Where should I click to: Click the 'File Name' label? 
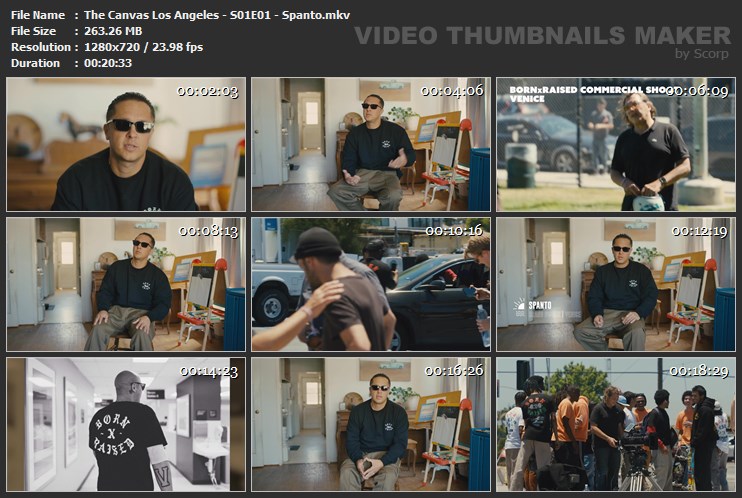point(38,15)
